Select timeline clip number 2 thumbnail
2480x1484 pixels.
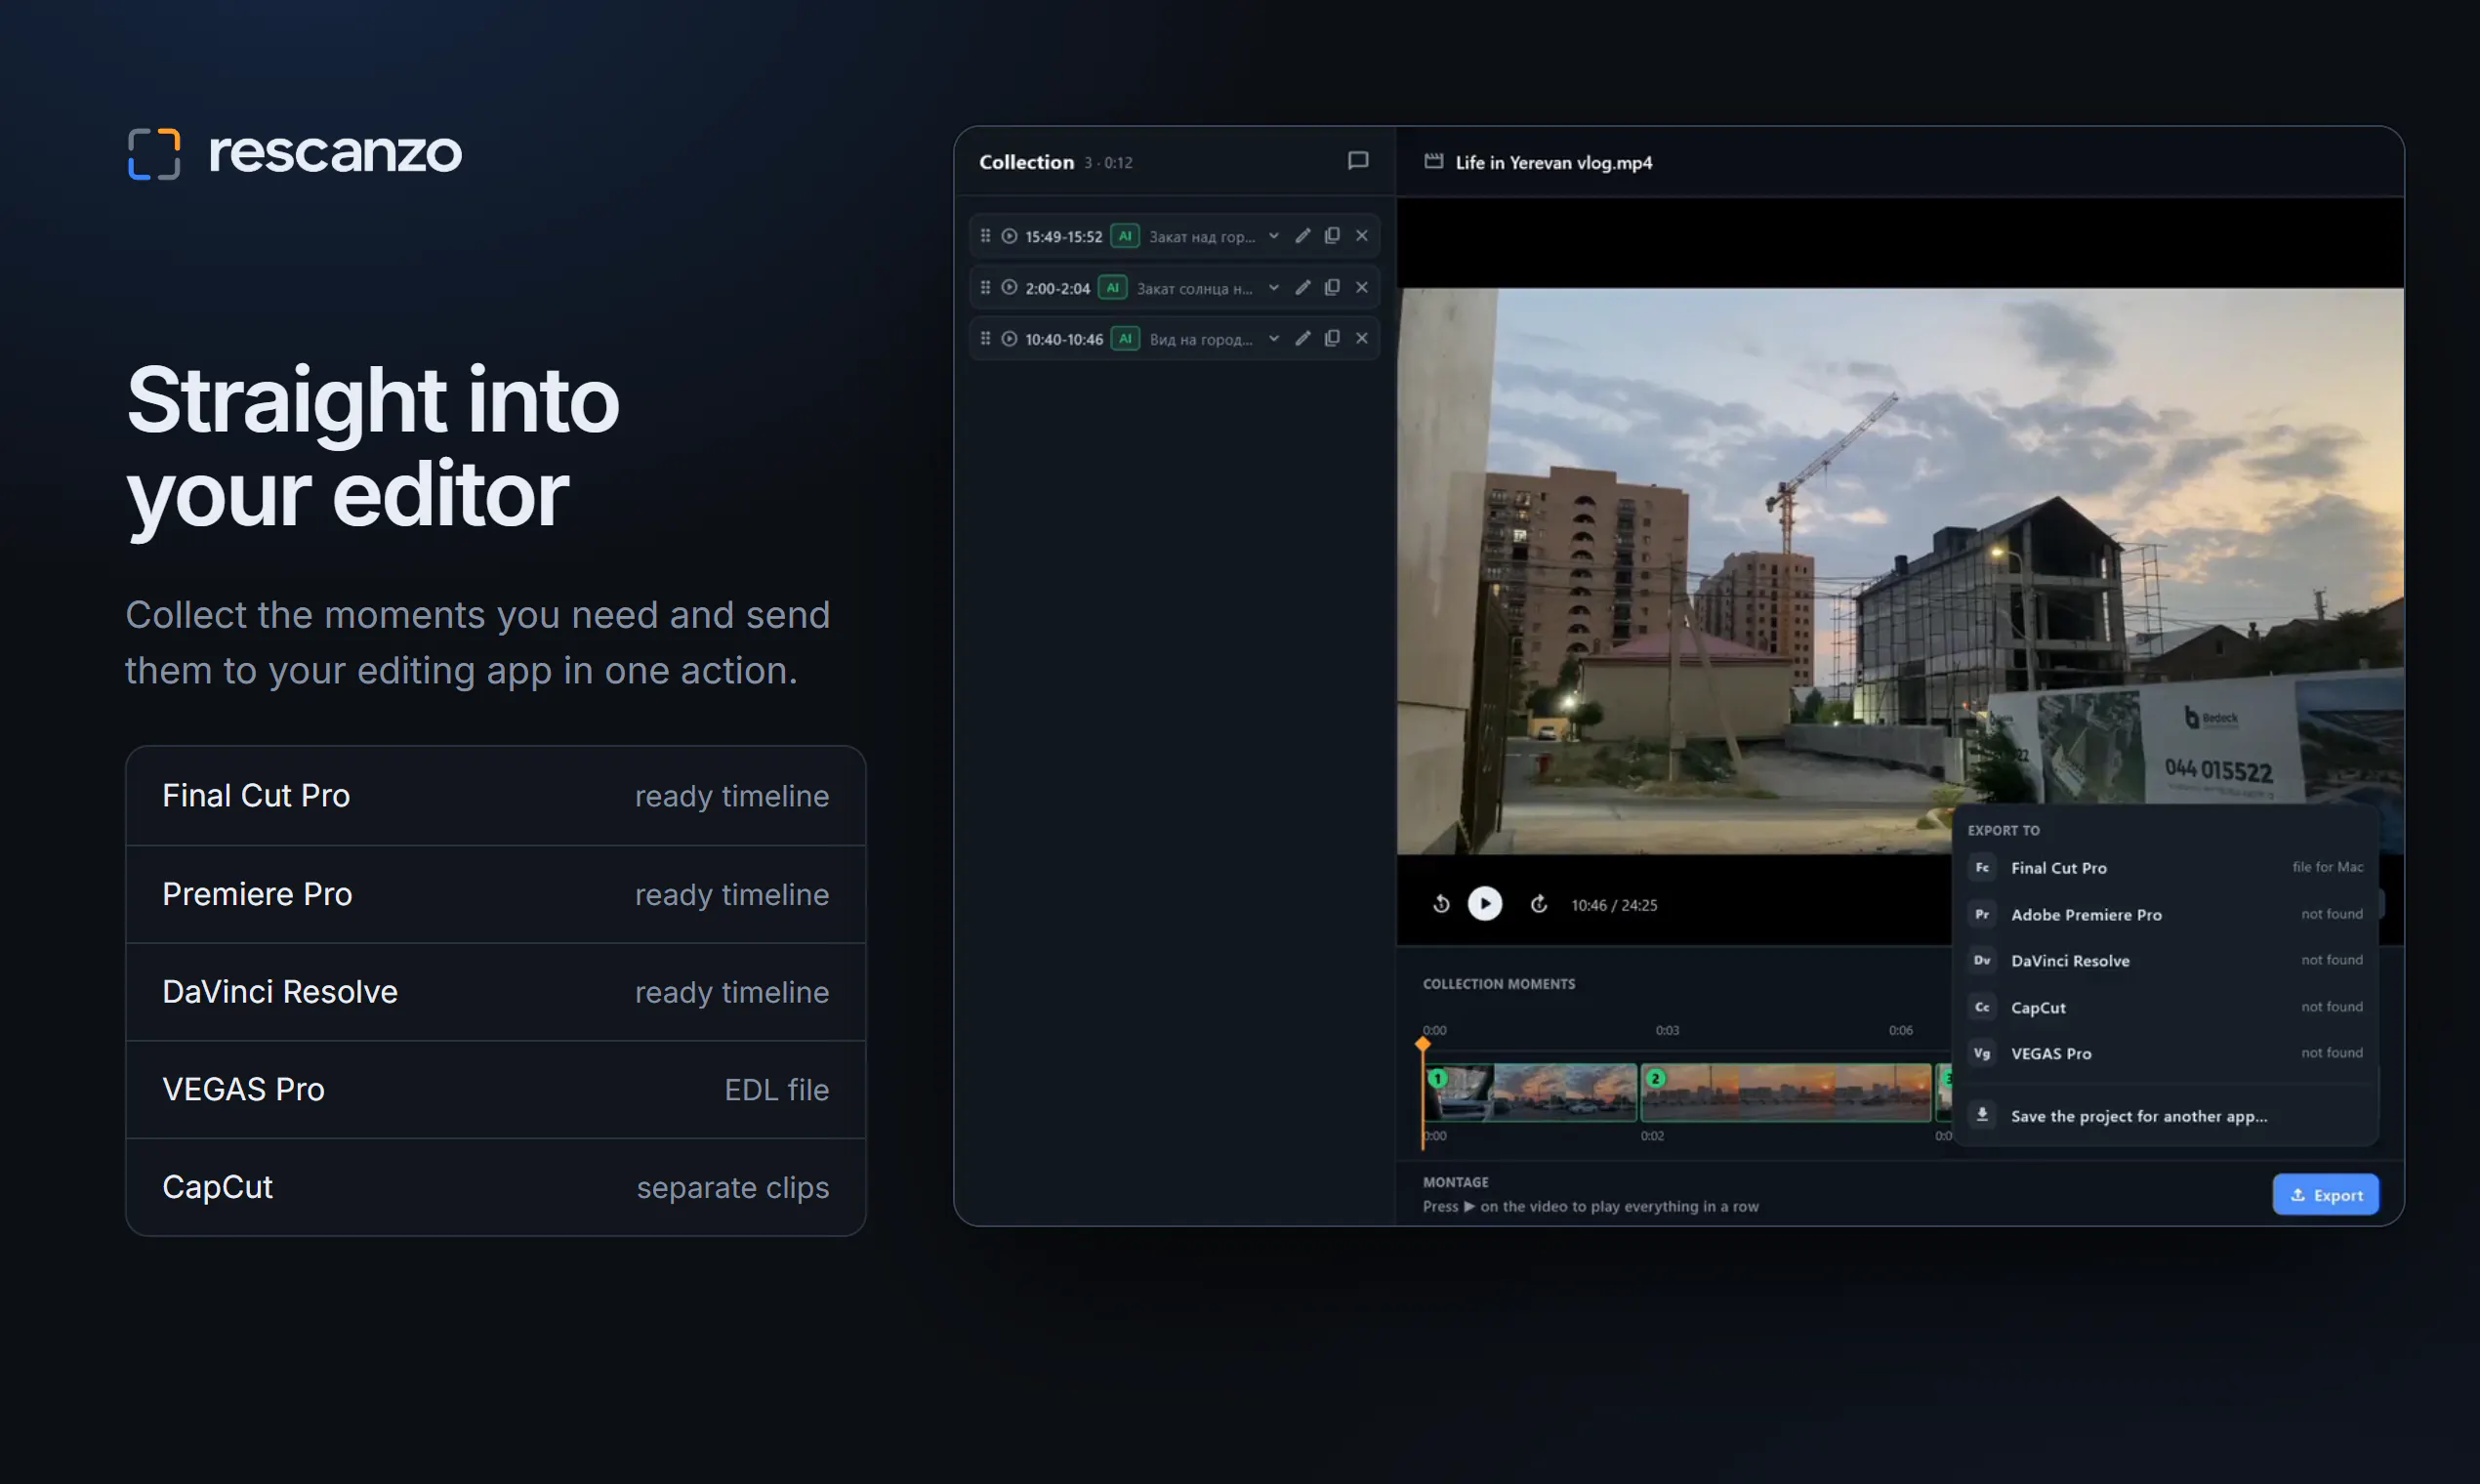point(1786,1092)
